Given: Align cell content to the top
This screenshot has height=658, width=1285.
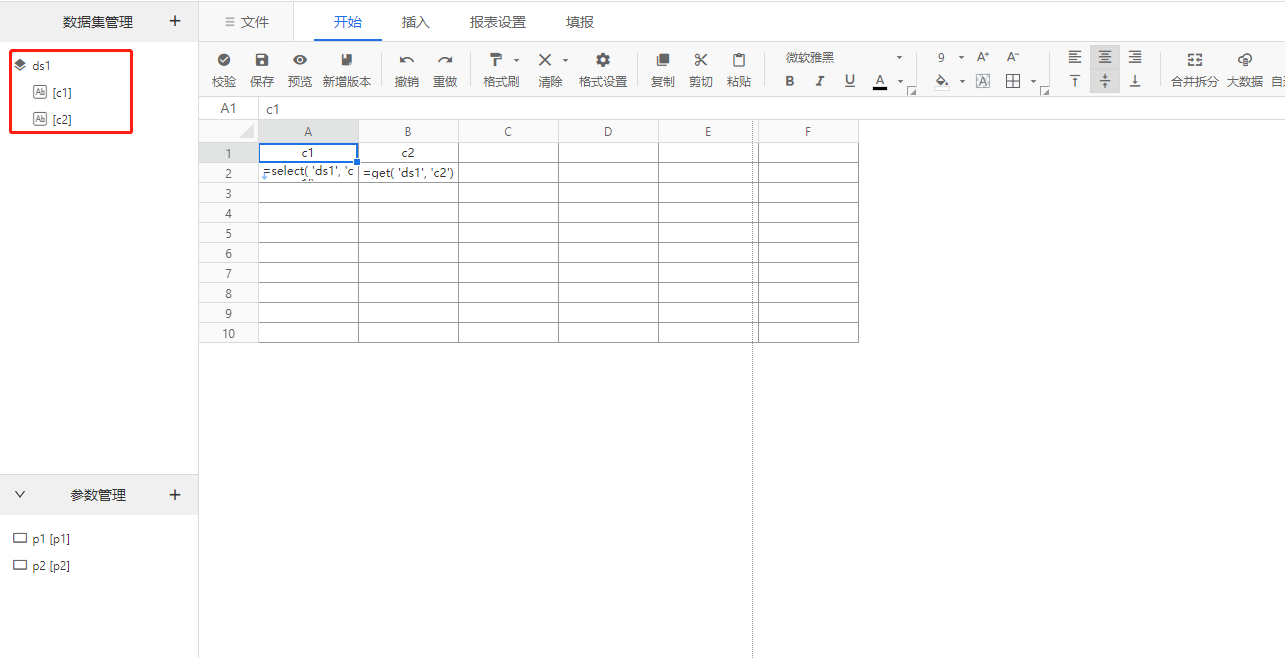Looking at the screenshot, I should point(1075,81).
